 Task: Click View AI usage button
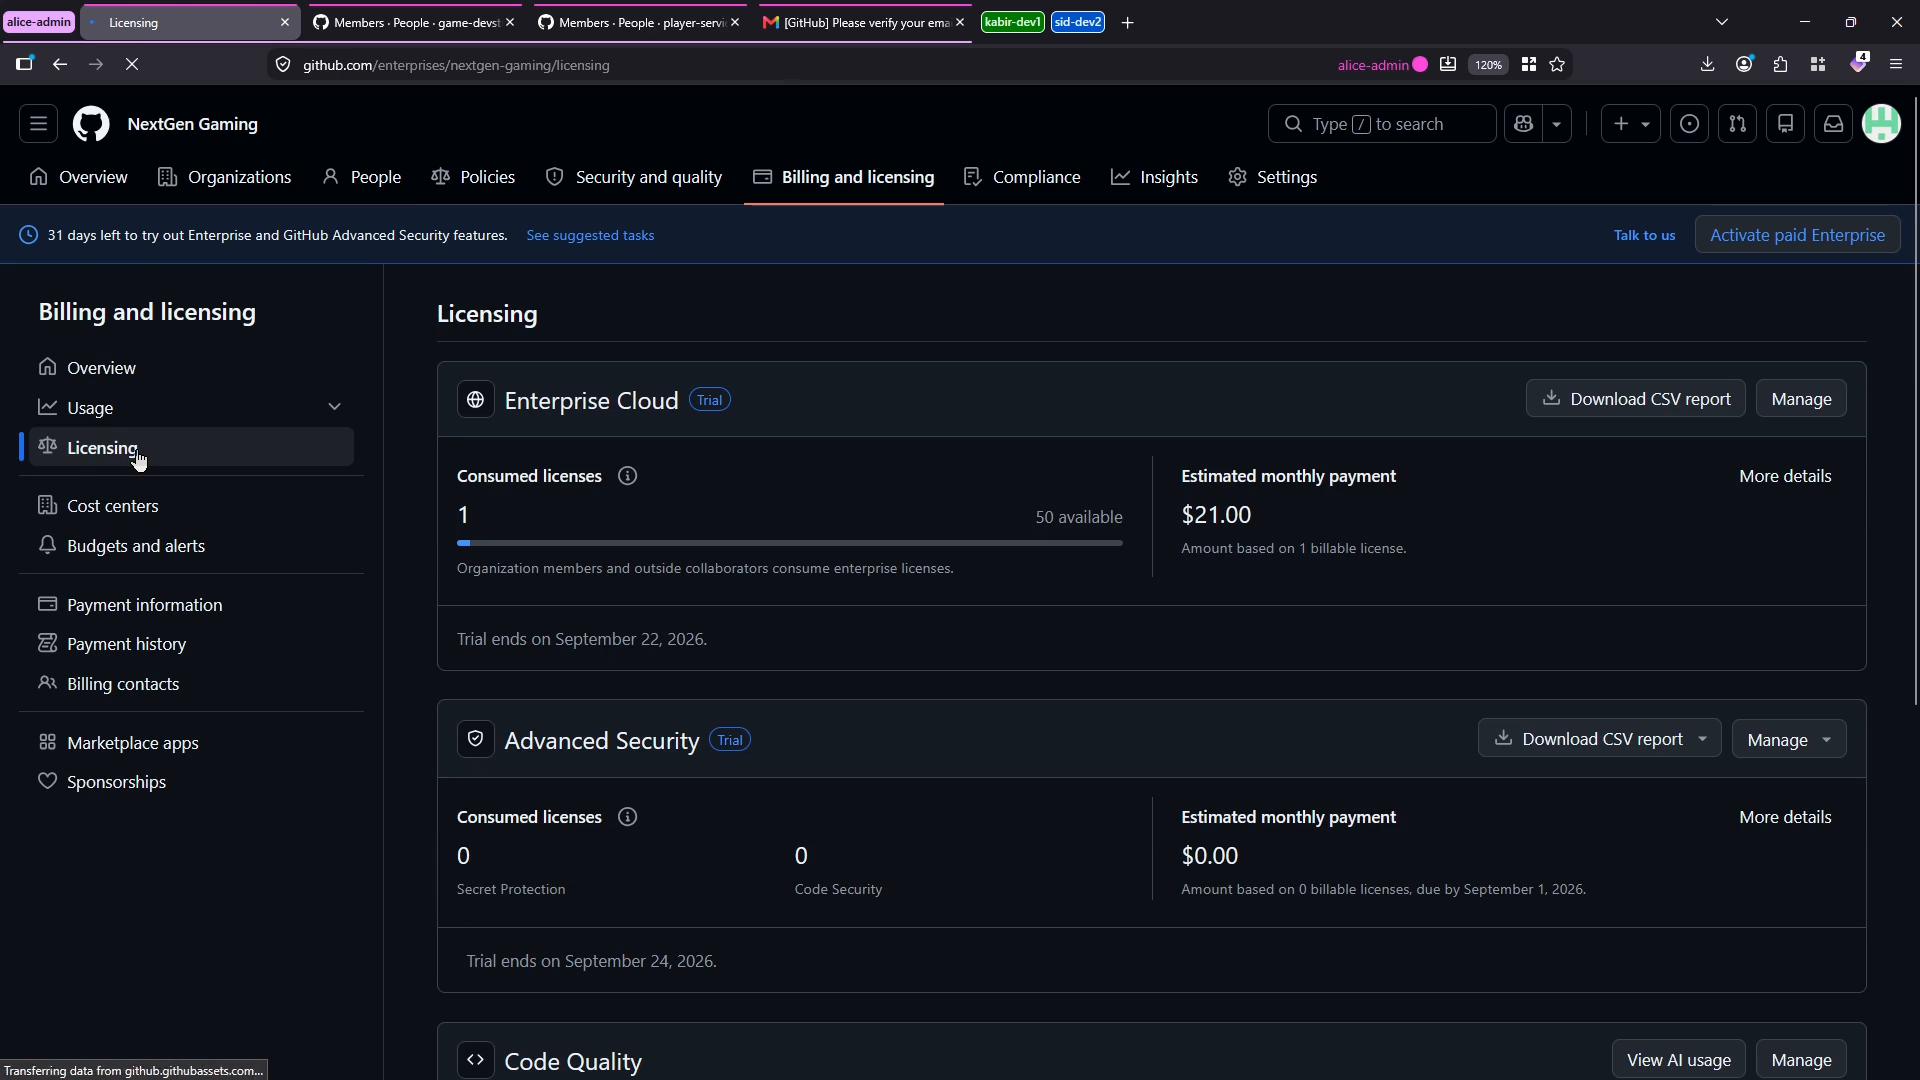click(x=1678, y=1060)
